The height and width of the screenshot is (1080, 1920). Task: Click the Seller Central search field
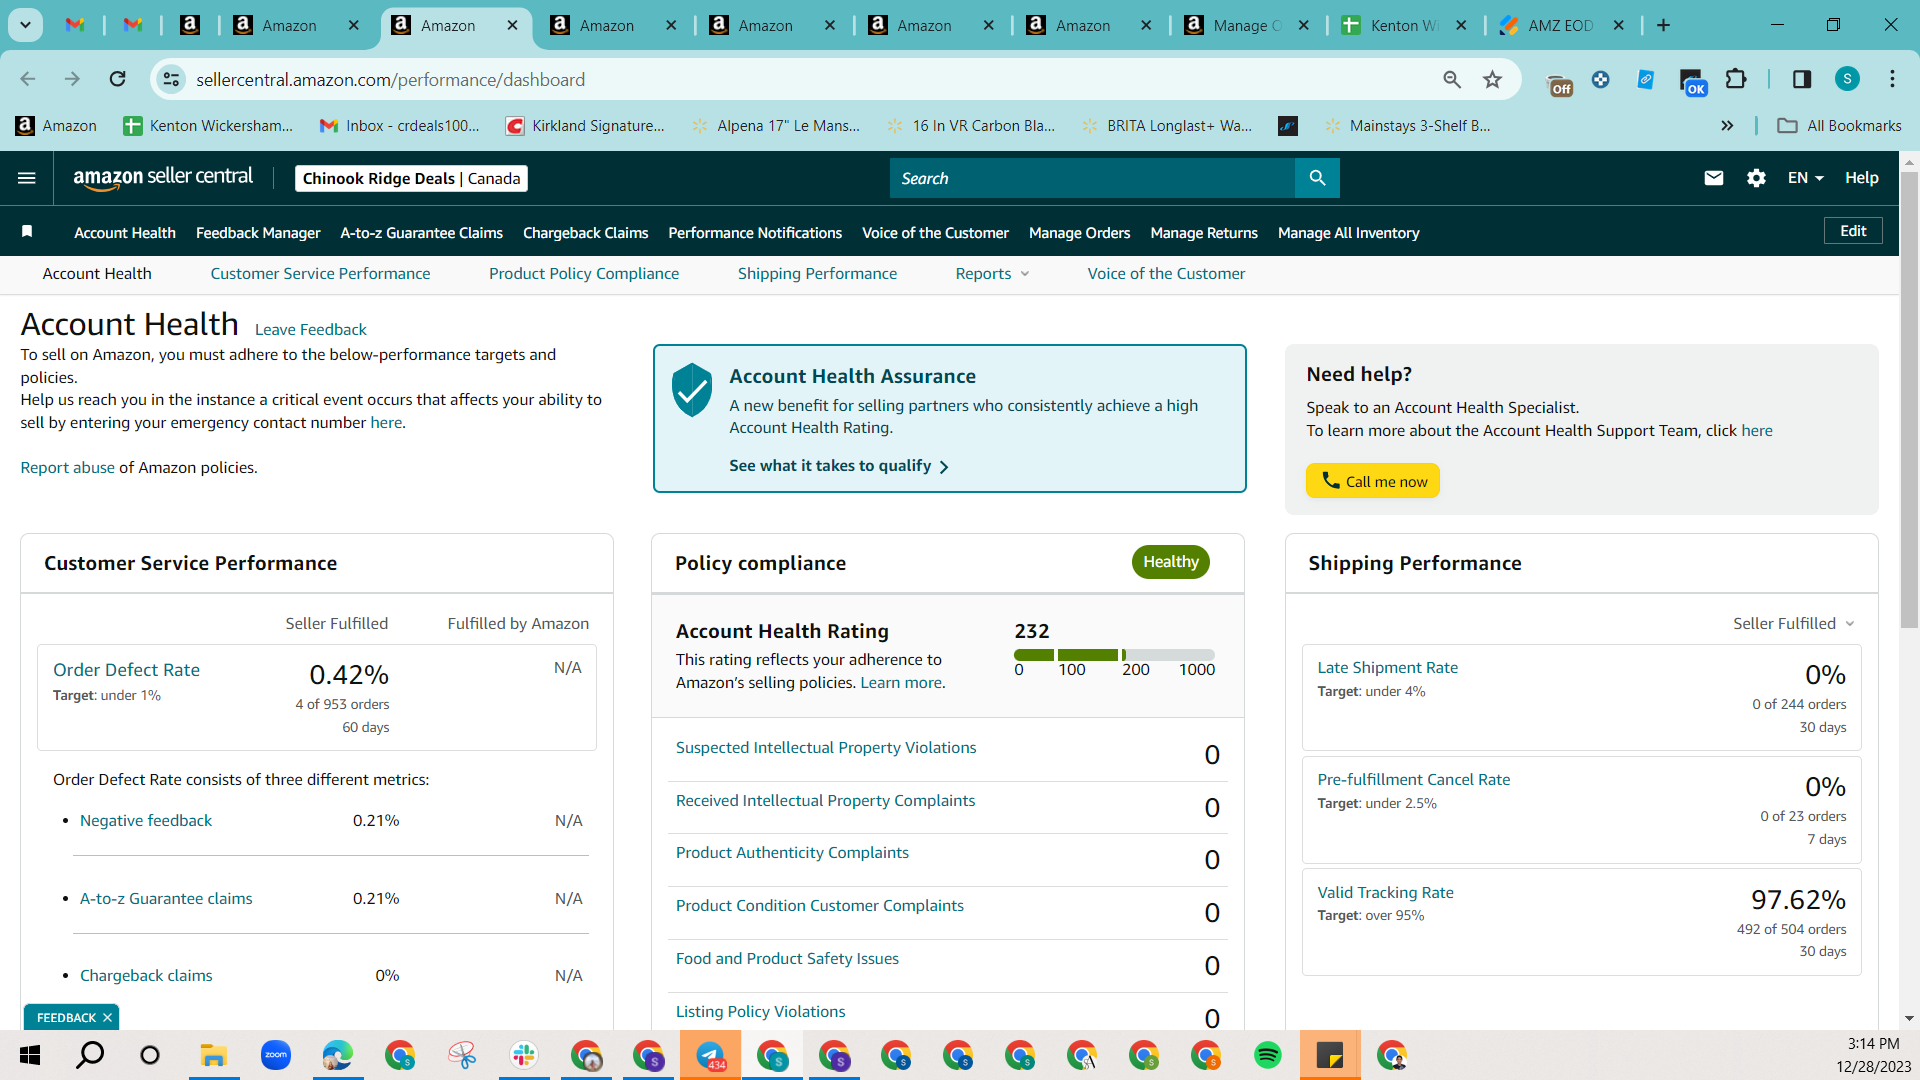coord(1092,178)
